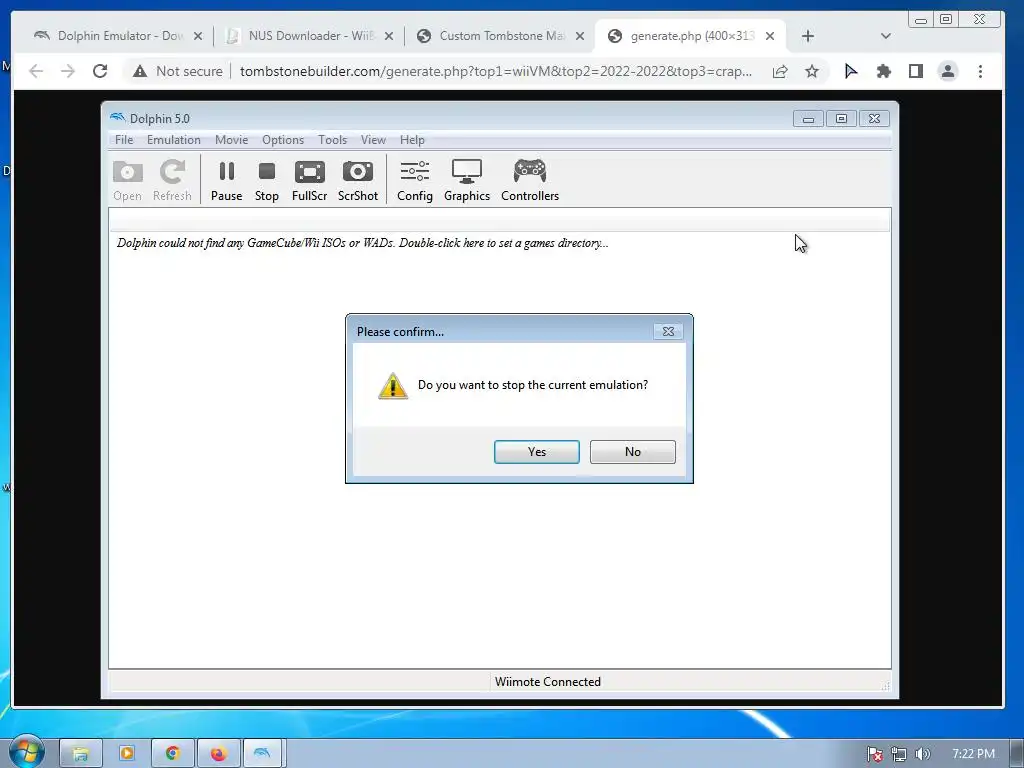Close the NUS Downloader tab

coord(389,36)
